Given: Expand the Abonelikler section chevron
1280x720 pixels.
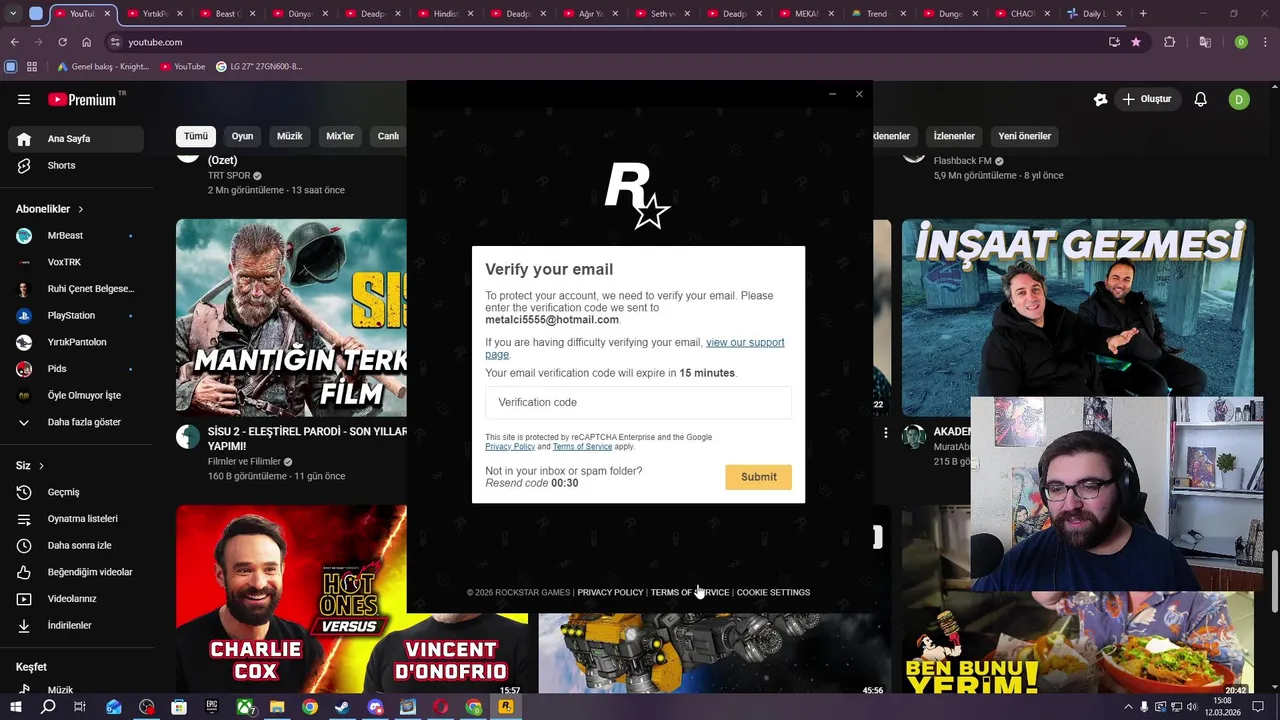Looking at the screenshot, I should [81, 209].
